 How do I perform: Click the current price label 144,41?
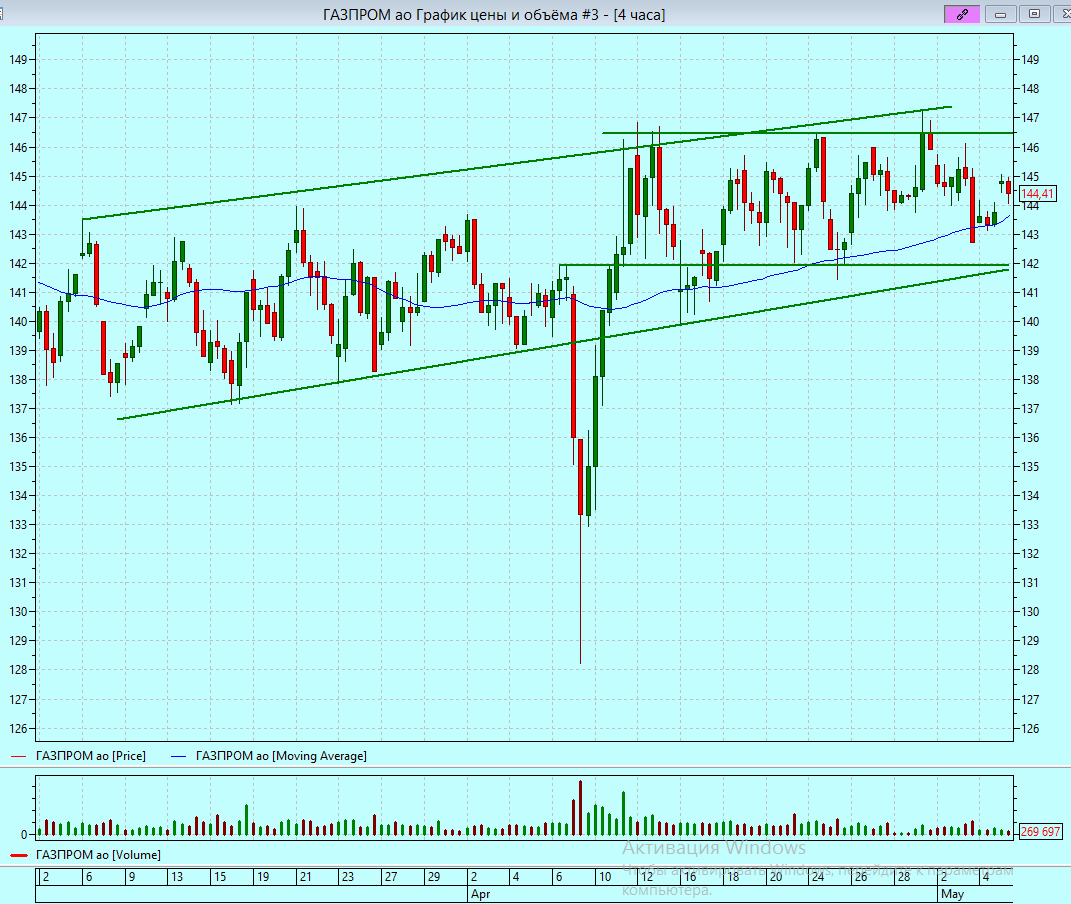1037,194
